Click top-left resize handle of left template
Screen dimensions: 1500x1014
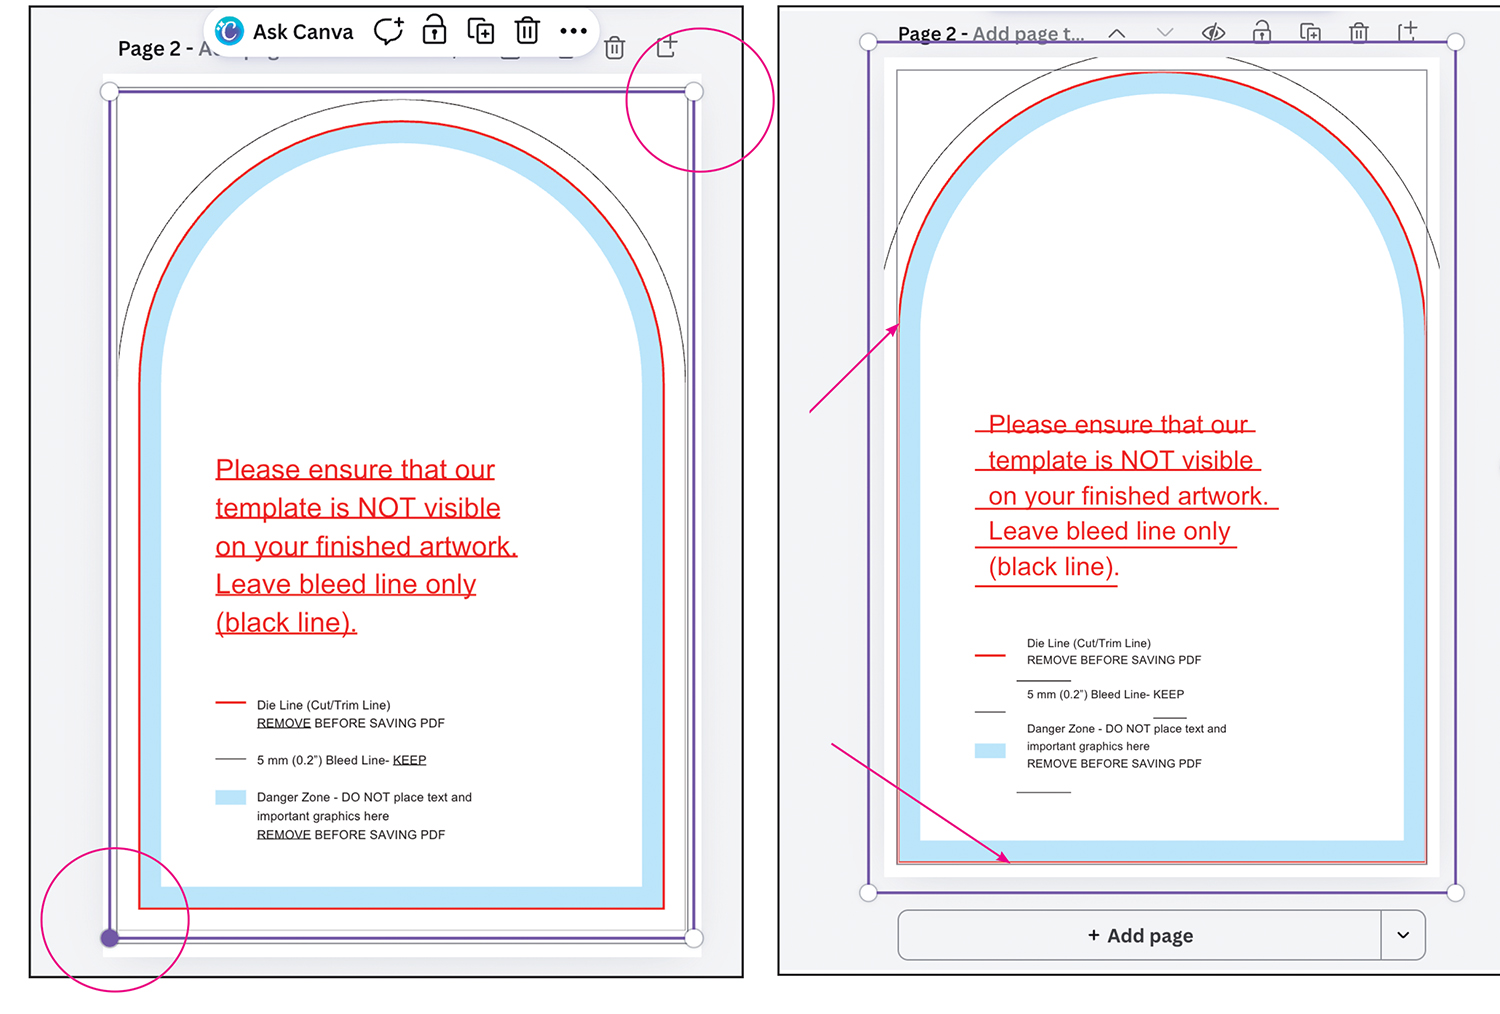point(110,92)
